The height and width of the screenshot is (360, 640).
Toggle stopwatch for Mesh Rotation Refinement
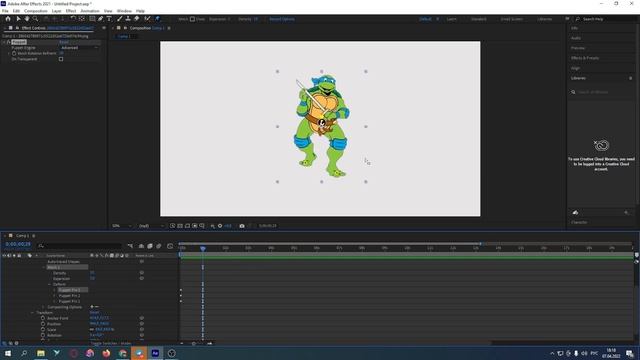[x=14, y=53]
